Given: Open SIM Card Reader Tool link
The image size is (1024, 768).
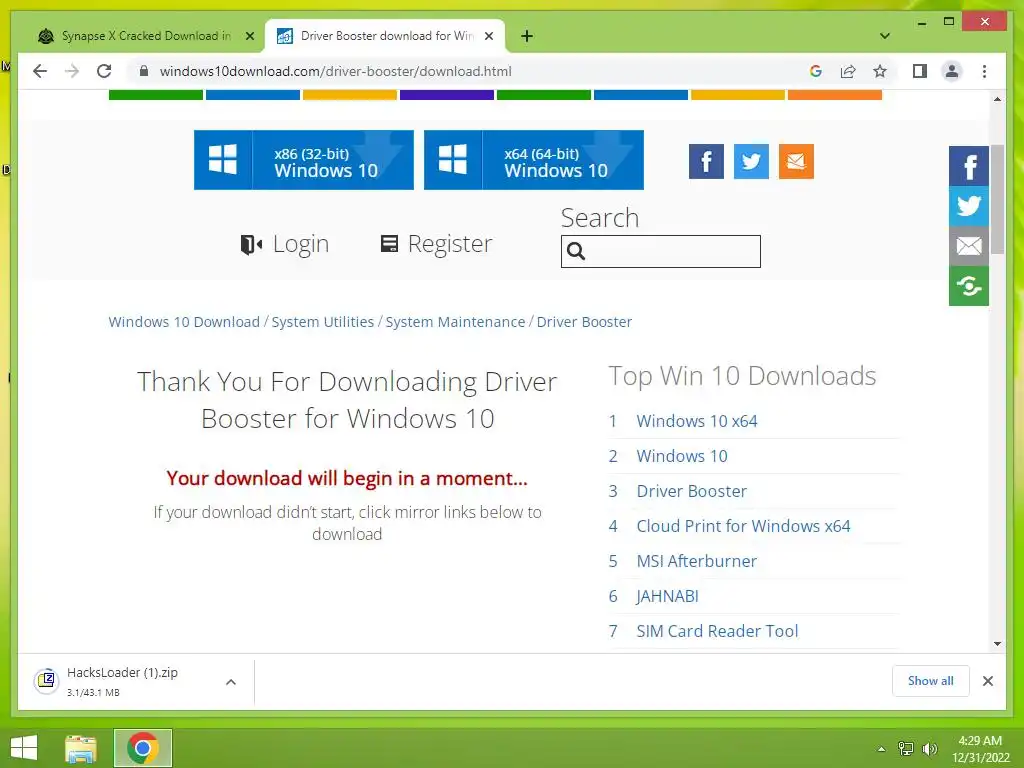Looking at the screenshot, I should point(717,631).
